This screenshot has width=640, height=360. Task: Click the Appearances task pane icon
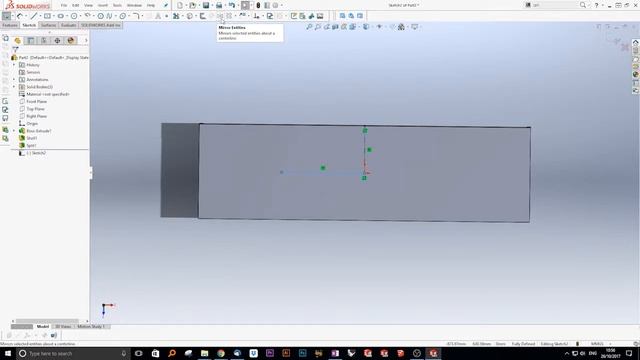pyautogui.click(x=636, y=75)
